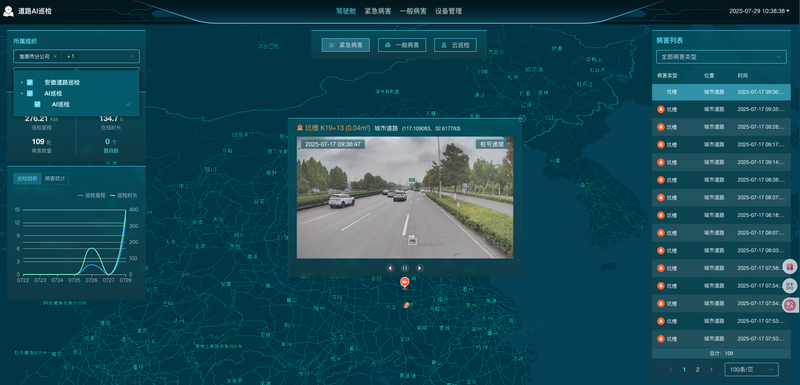
Task: Select the 病害统计 tab
Action: 55,178
